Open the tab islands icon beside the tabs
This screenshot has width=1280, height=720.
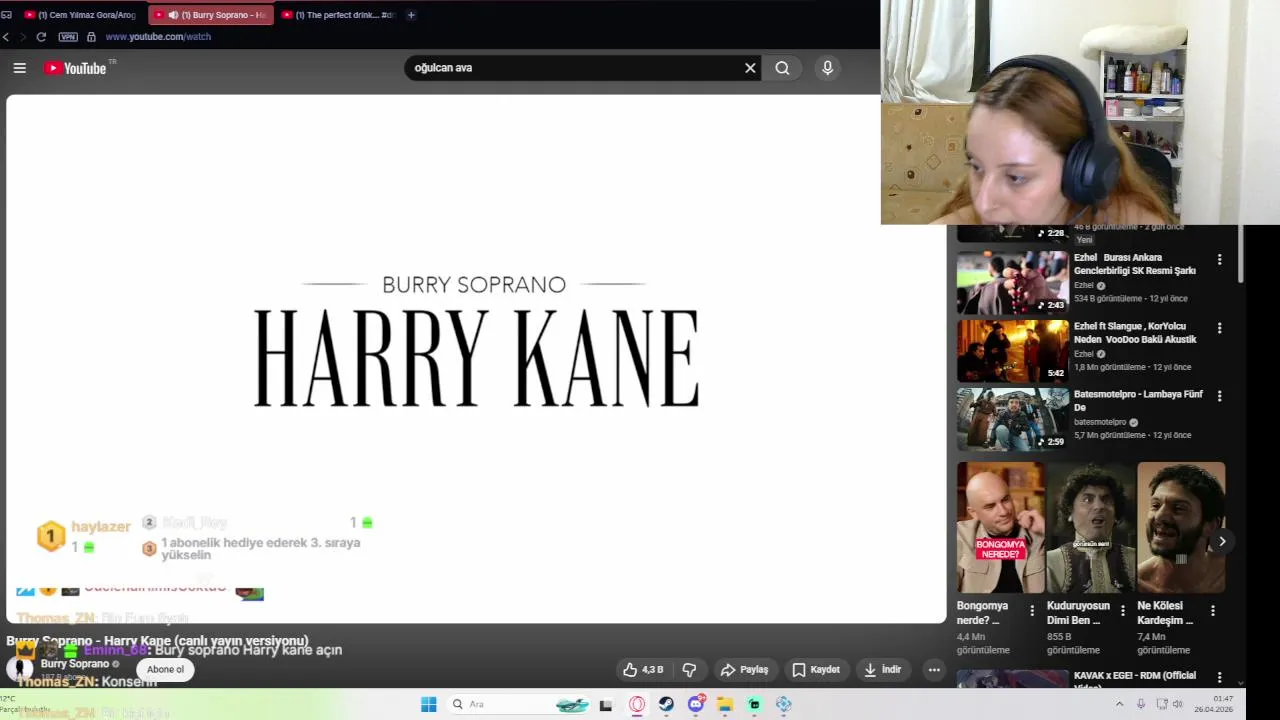[7, 15]
